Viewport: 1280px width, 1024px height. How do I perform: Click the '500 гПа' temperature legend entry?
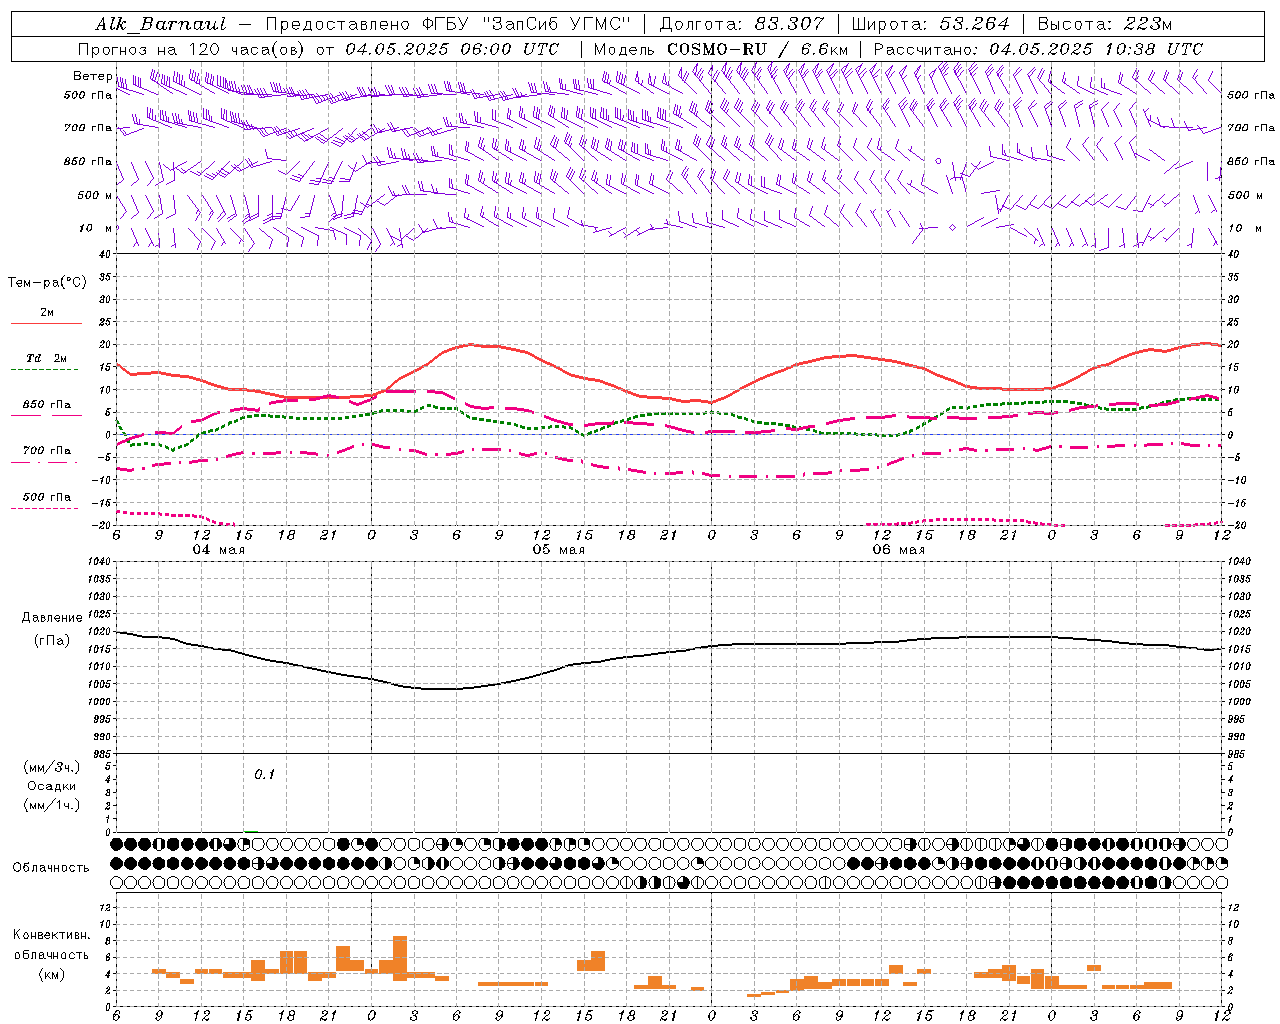click(x=47, y=497)
